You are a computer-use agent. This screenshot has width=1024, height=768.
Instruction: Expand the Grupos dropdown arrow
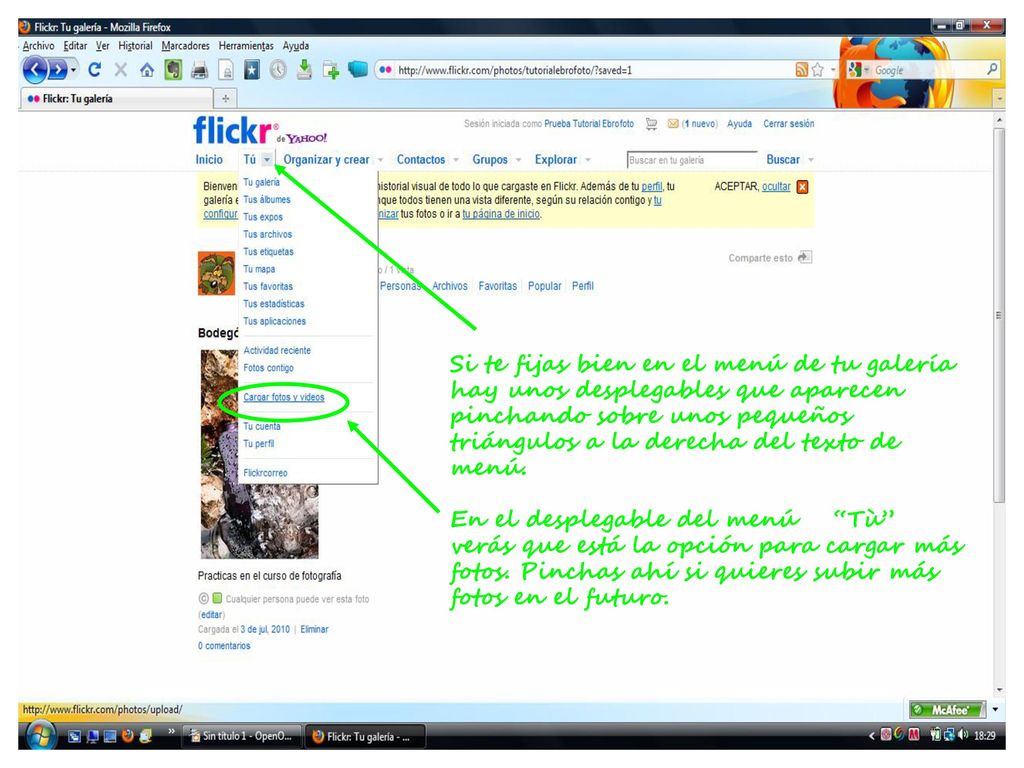pos(519,160)
